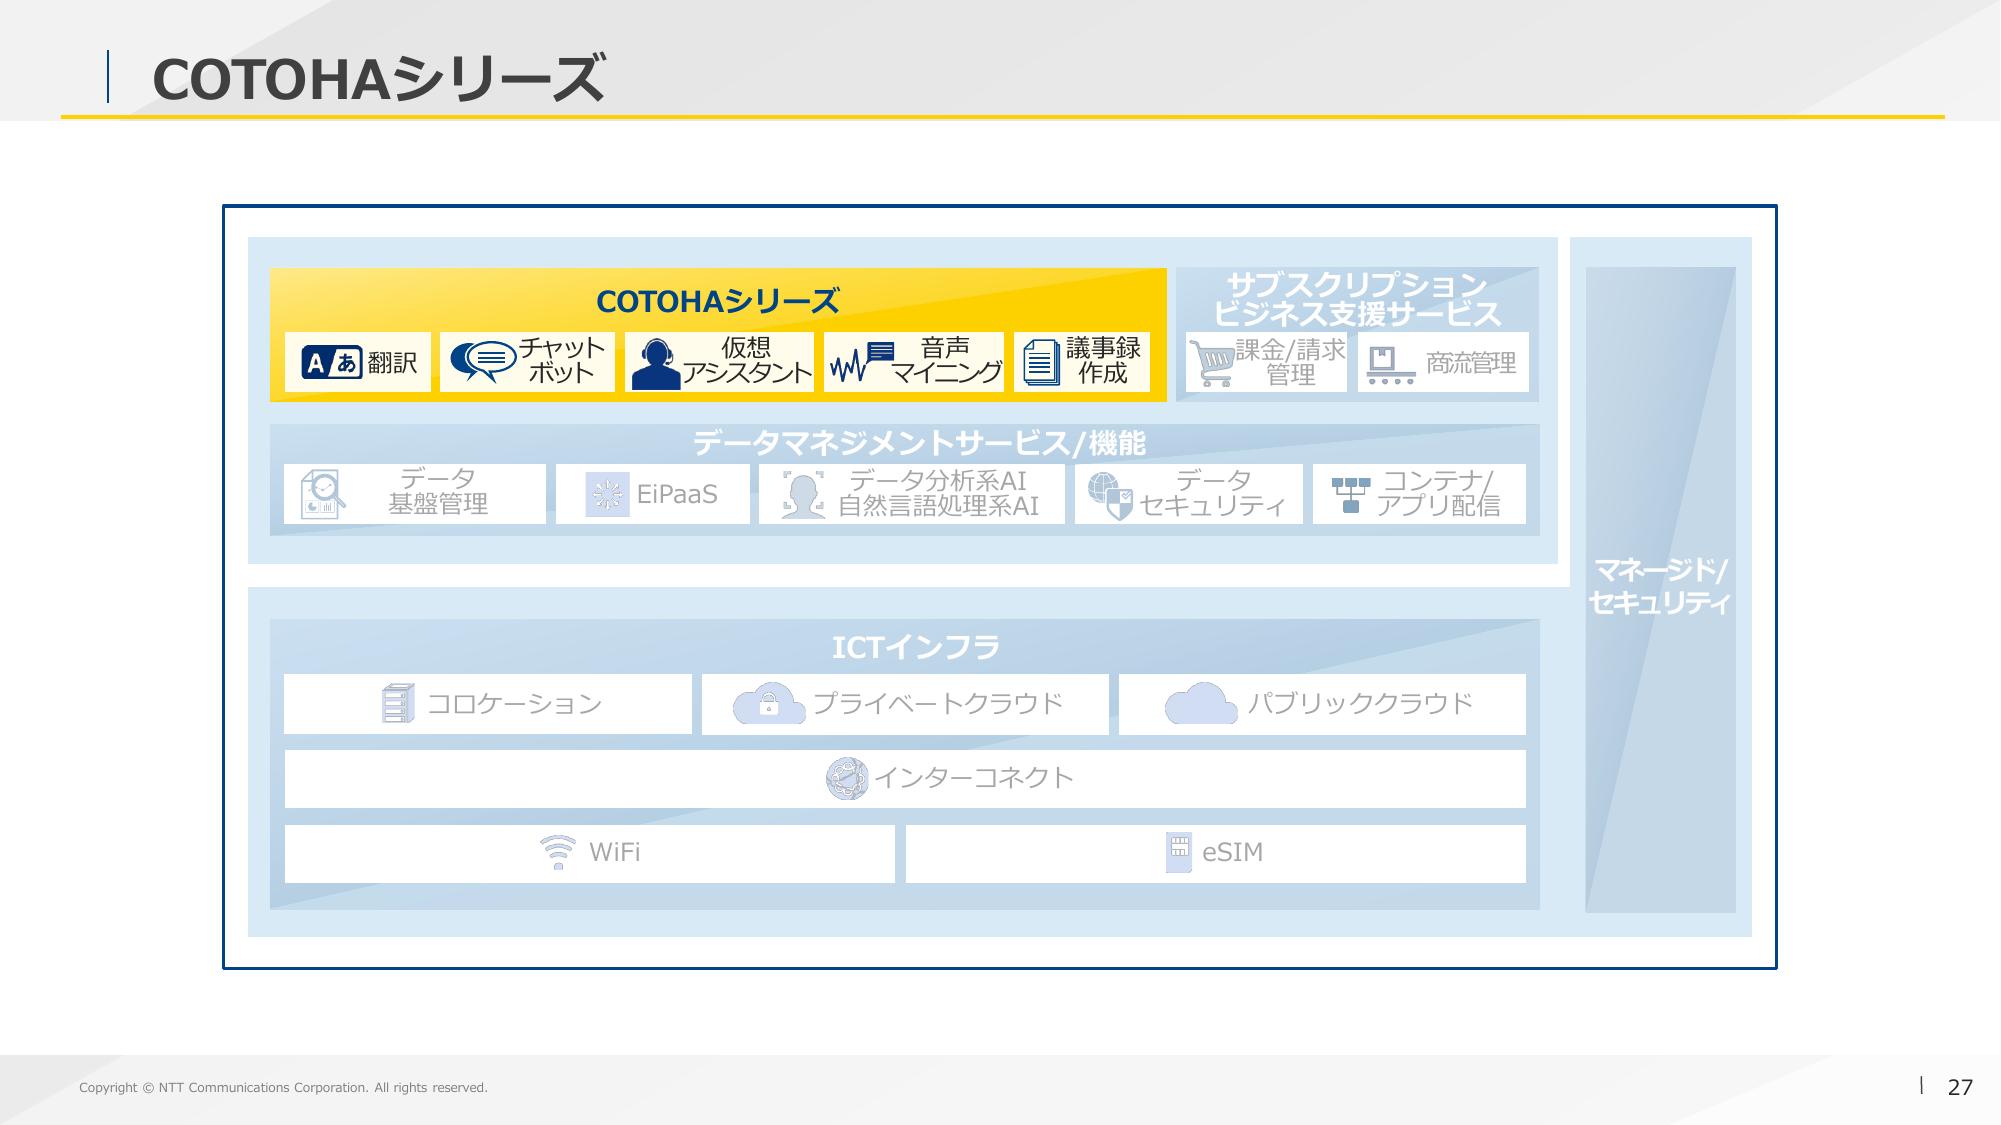The height and width of the screenshot is (1125, 2001).
Task: Click the interconnect globe icon
Action: pyautogui.click(x=847, y=778)
